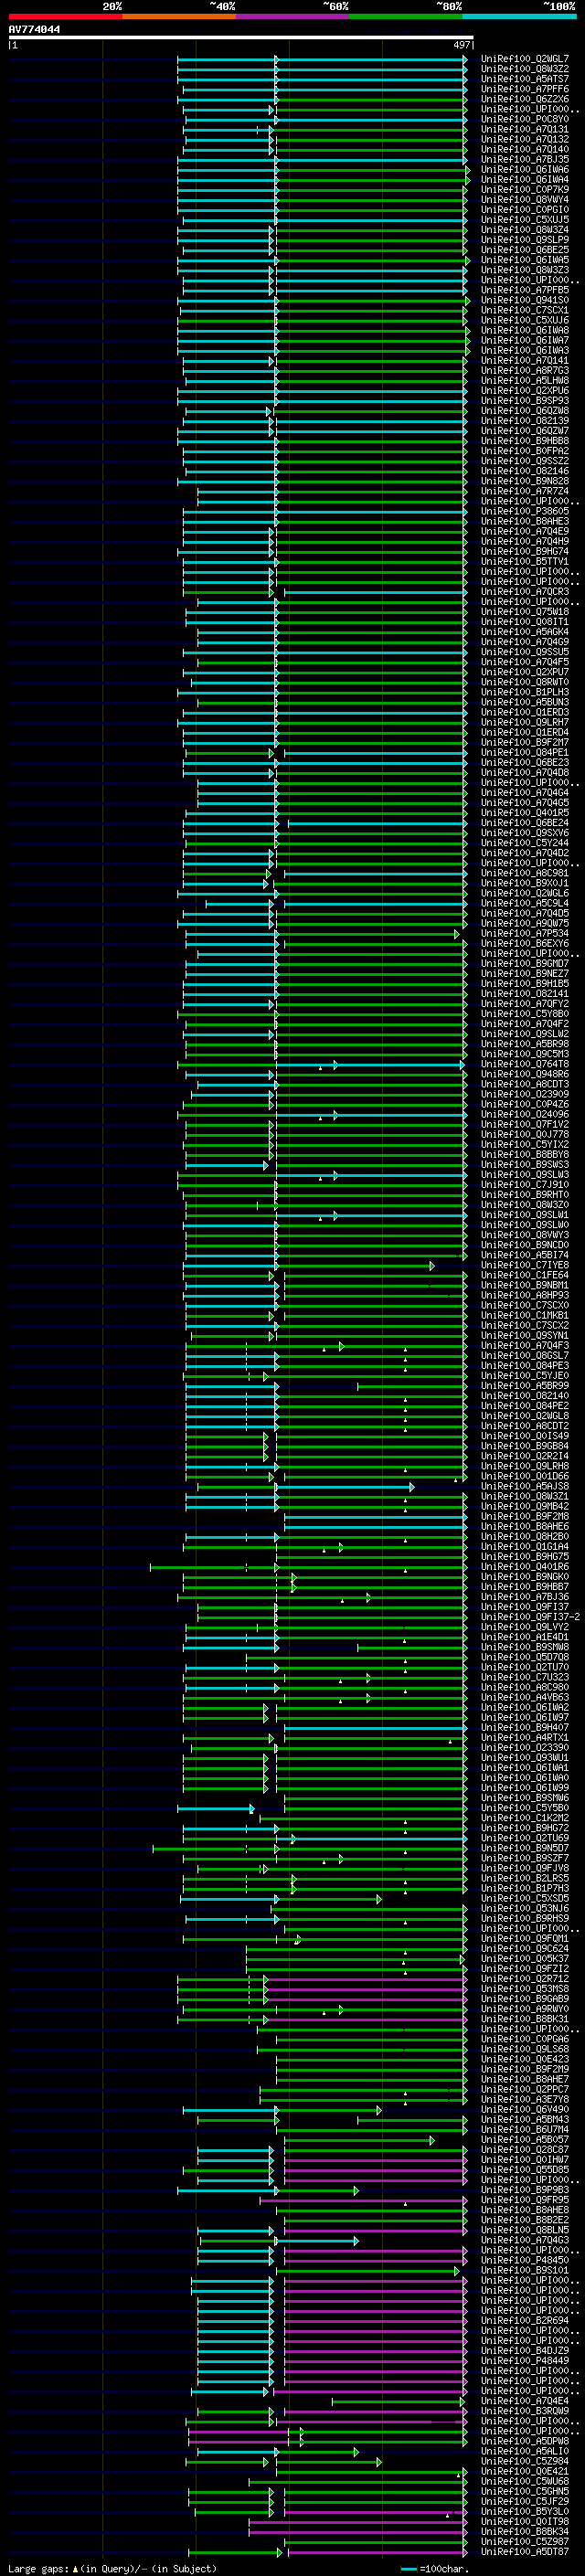Image resolution: width=585 pixels, height=2576 pixels.
Task: Select the UniRef100_Q8VWY4 entry
Action: tap(524, 200)
